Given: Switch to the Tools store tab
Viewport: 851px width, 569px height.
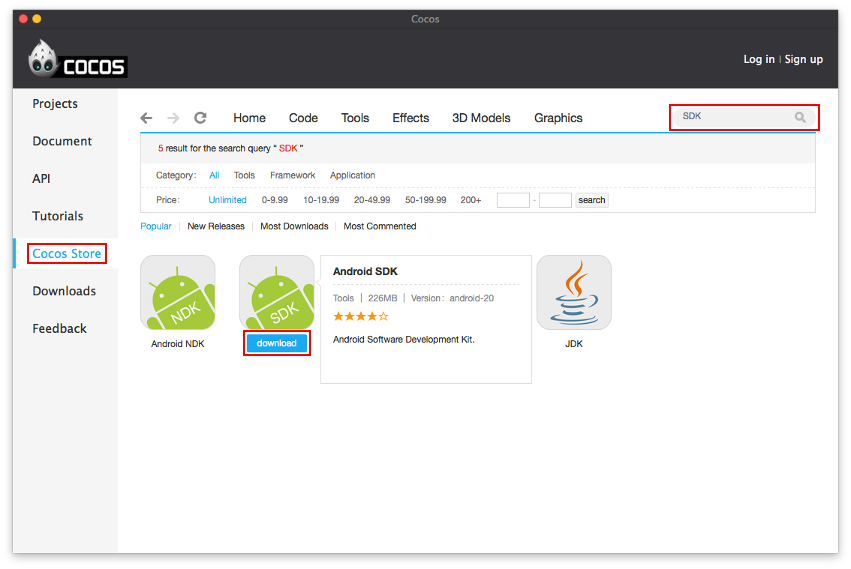Looking at the screenshot, I should point(355,118).
